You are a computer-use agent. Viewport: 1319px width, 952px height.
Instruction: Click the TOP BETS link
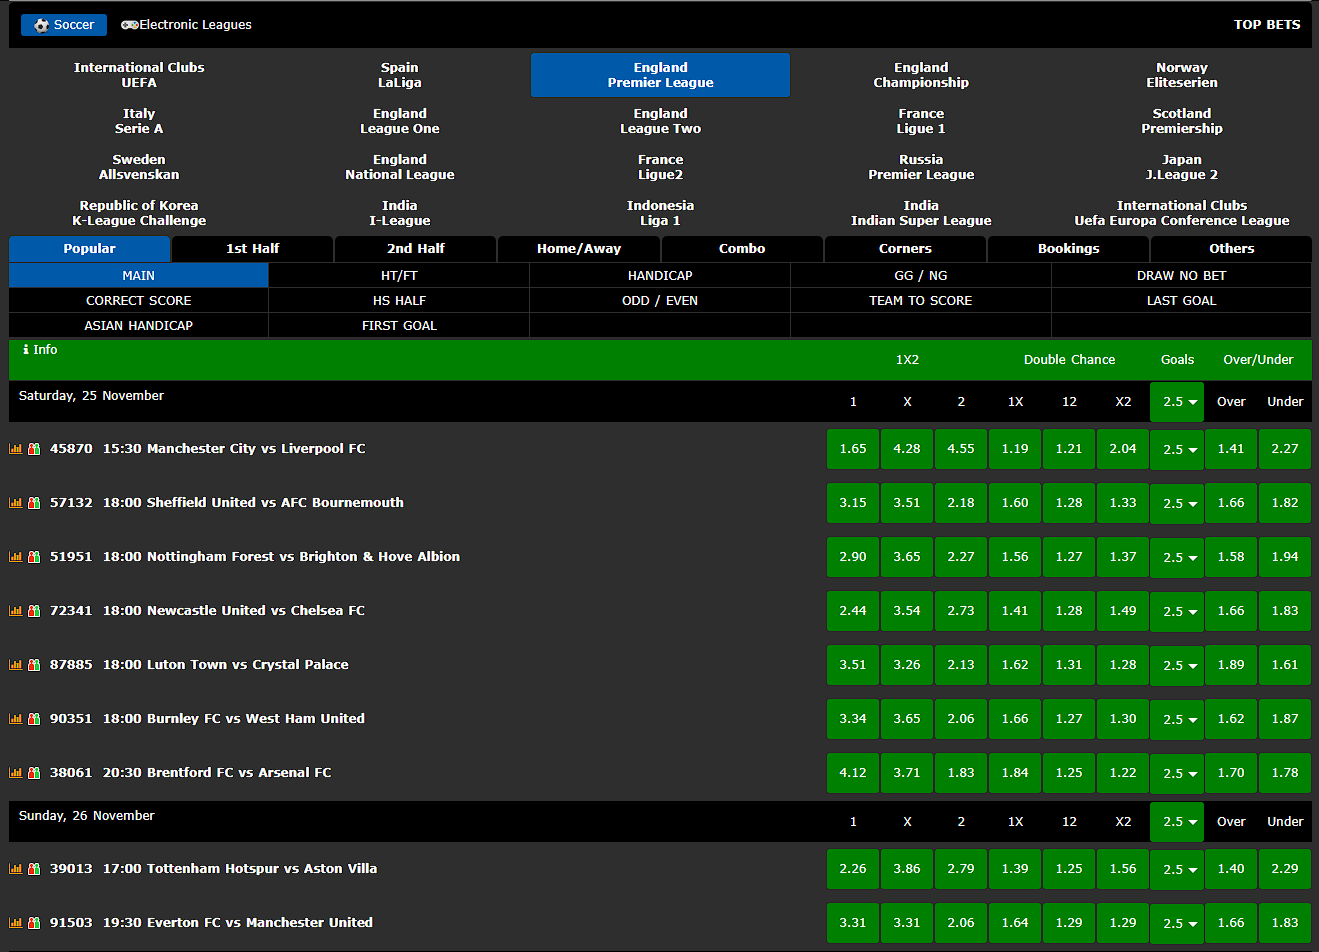[1266, 25]
